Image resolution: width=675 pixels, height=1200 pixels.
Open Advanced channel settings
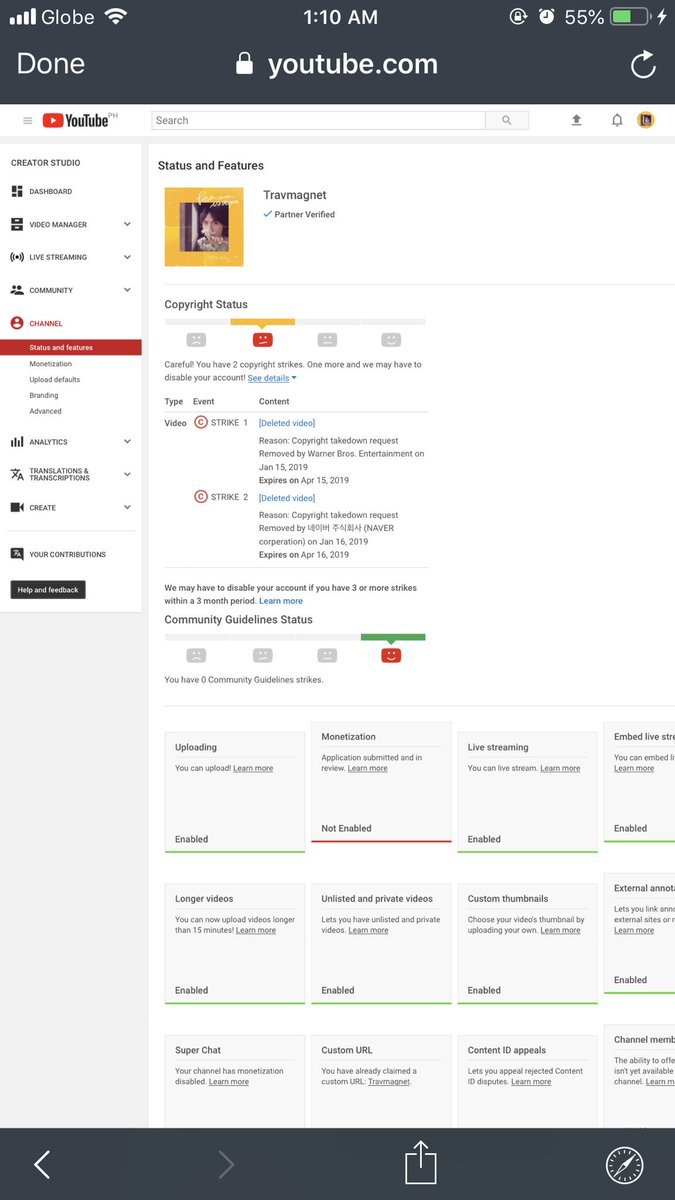[45, 412]
